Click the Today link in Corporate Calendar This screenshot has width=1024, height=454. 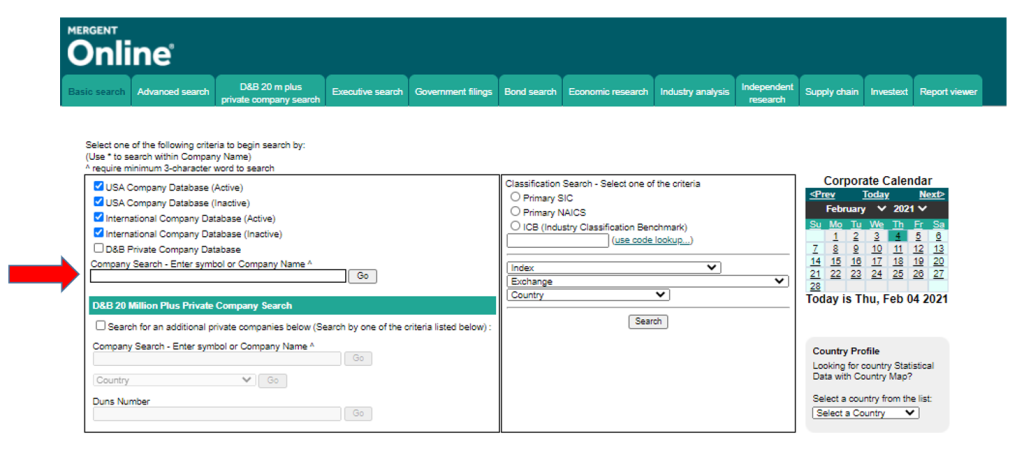[875, 195]
